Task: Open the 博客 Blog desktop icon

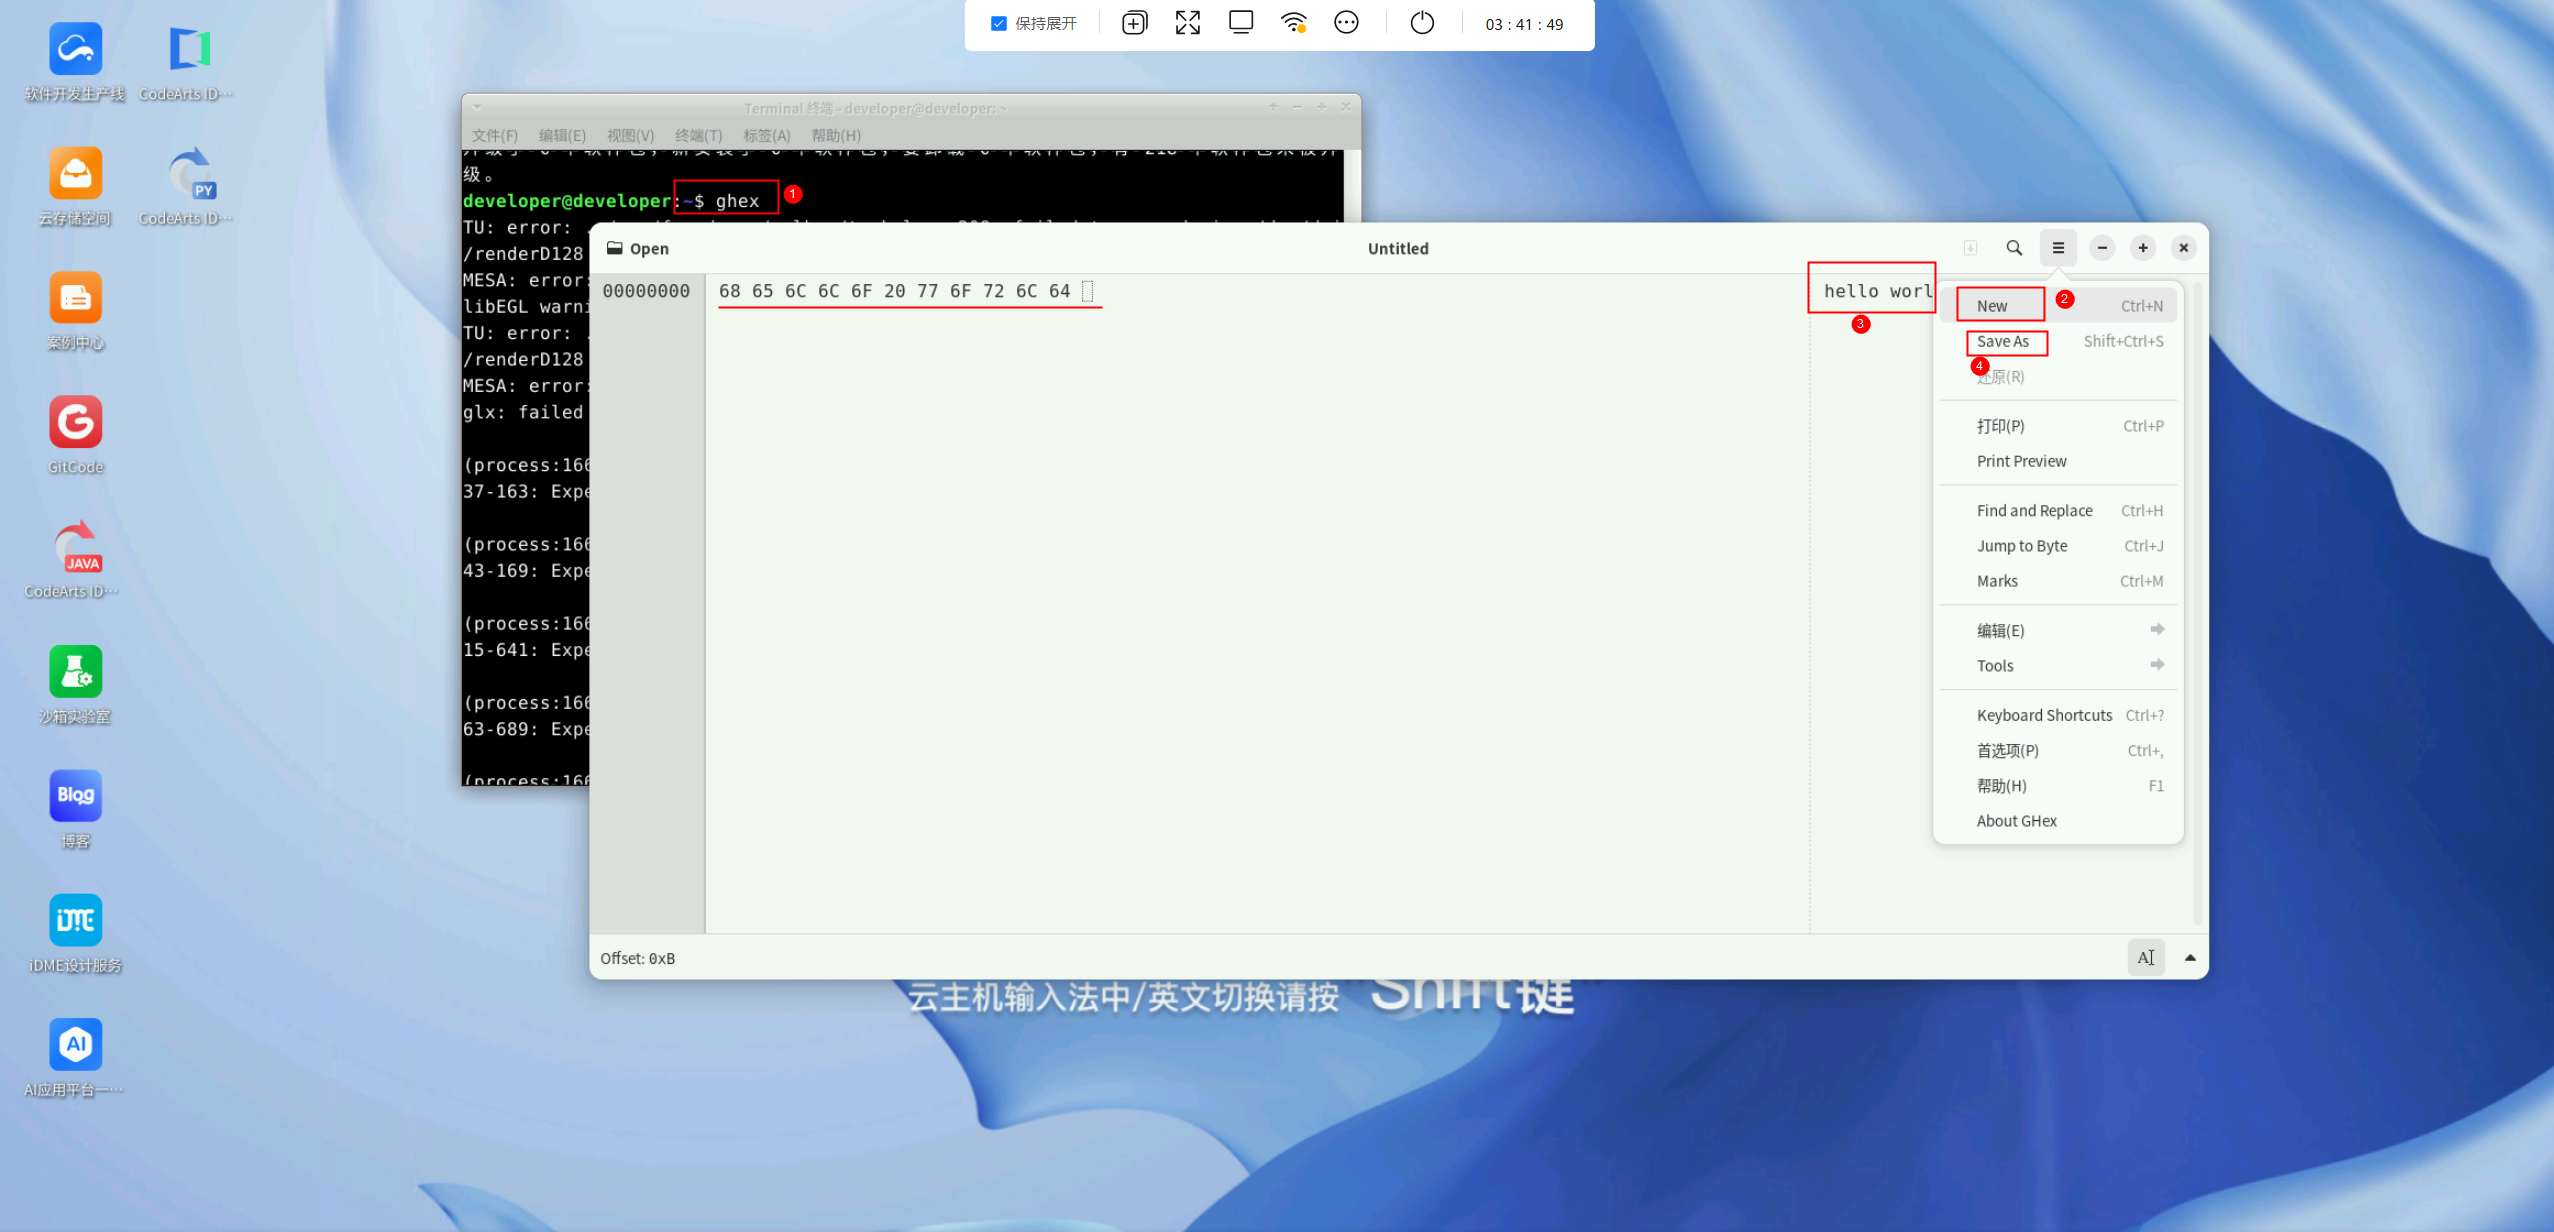Action: [76, 797]
